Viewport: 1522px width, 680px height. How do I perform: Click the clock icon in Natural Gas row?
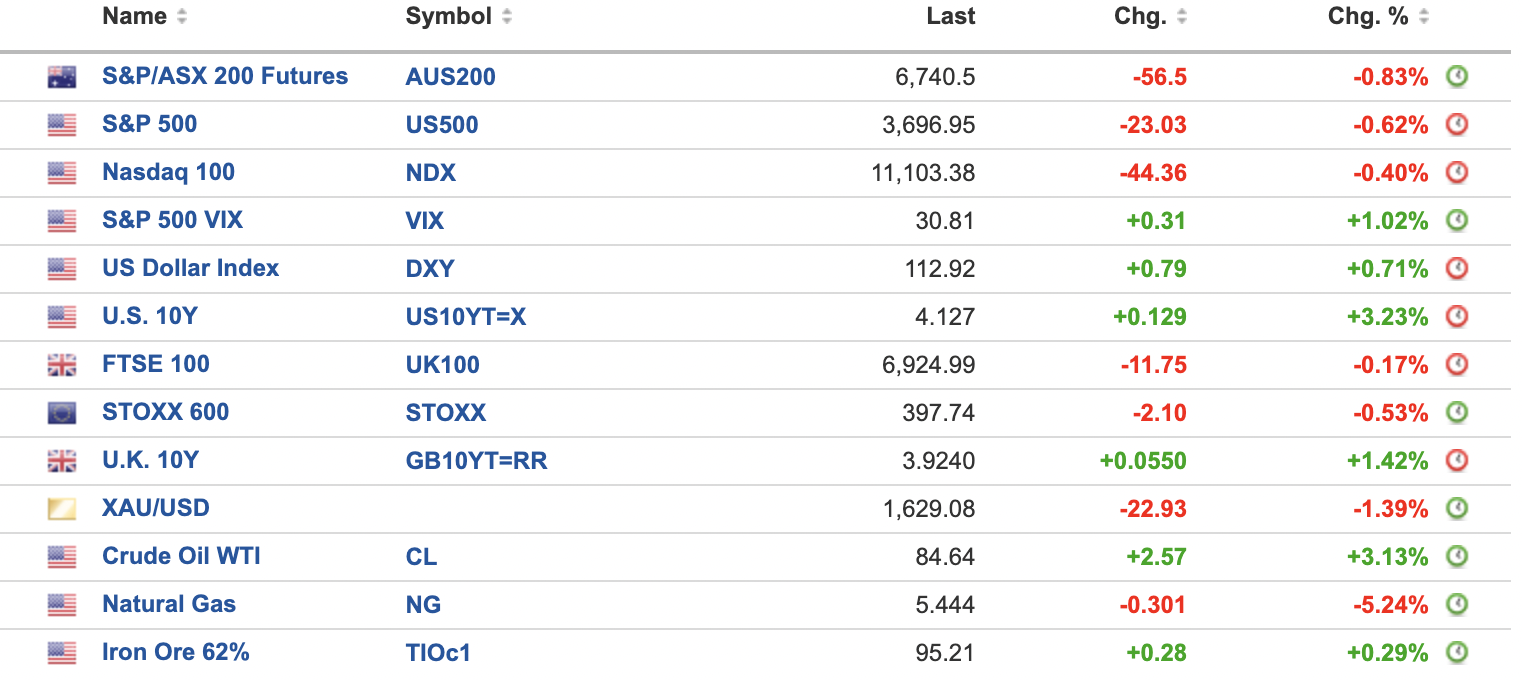1457,604
